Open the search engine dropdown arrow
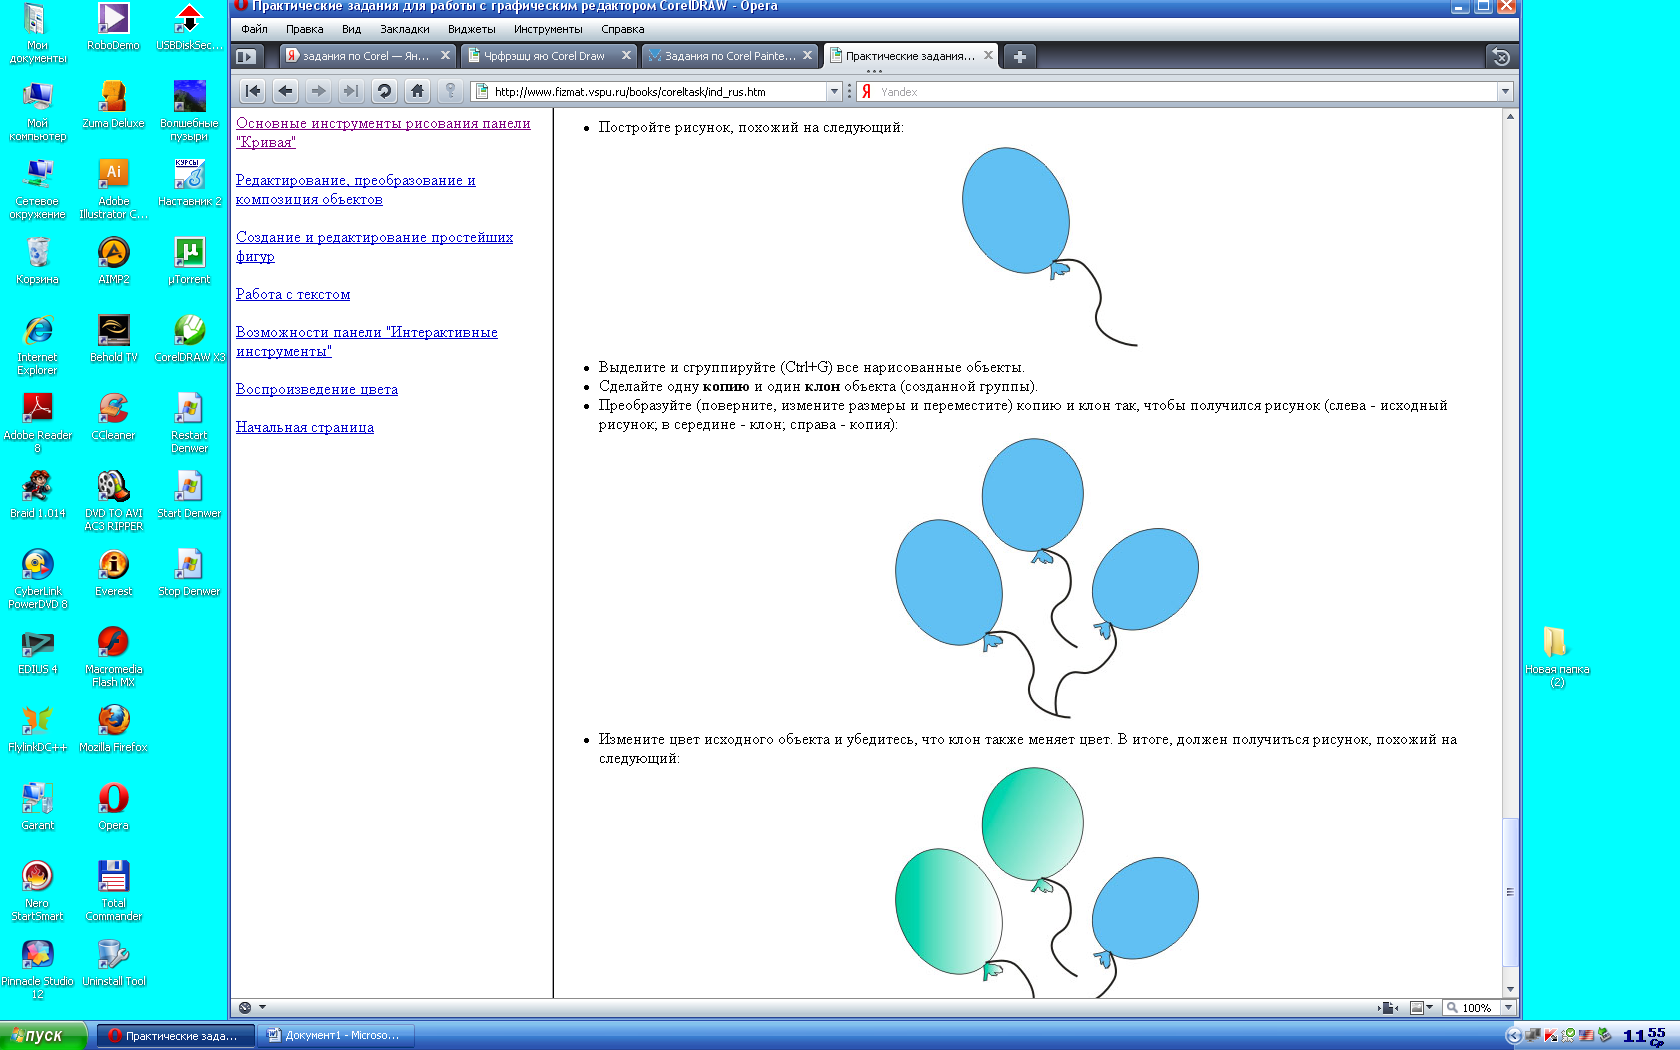Viewport: 1680px width, 1050px height. [1504, 91]
